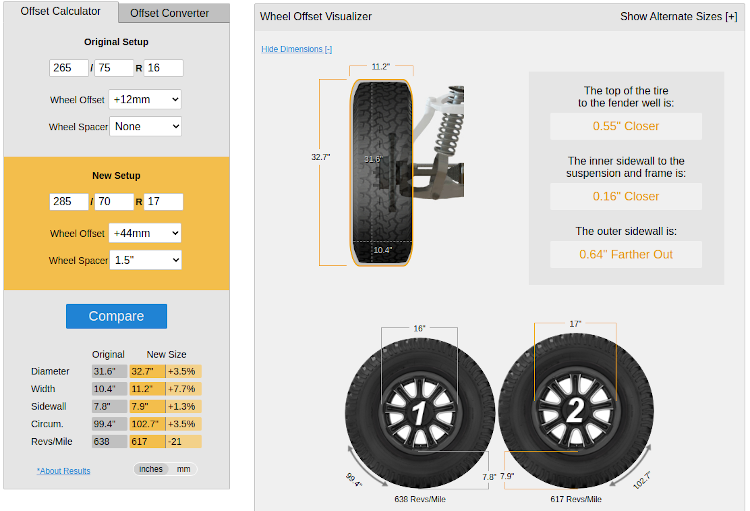Select the Offset Calculator tab
750x511 pixels.
pyautogui.click(x=61, y=12)
